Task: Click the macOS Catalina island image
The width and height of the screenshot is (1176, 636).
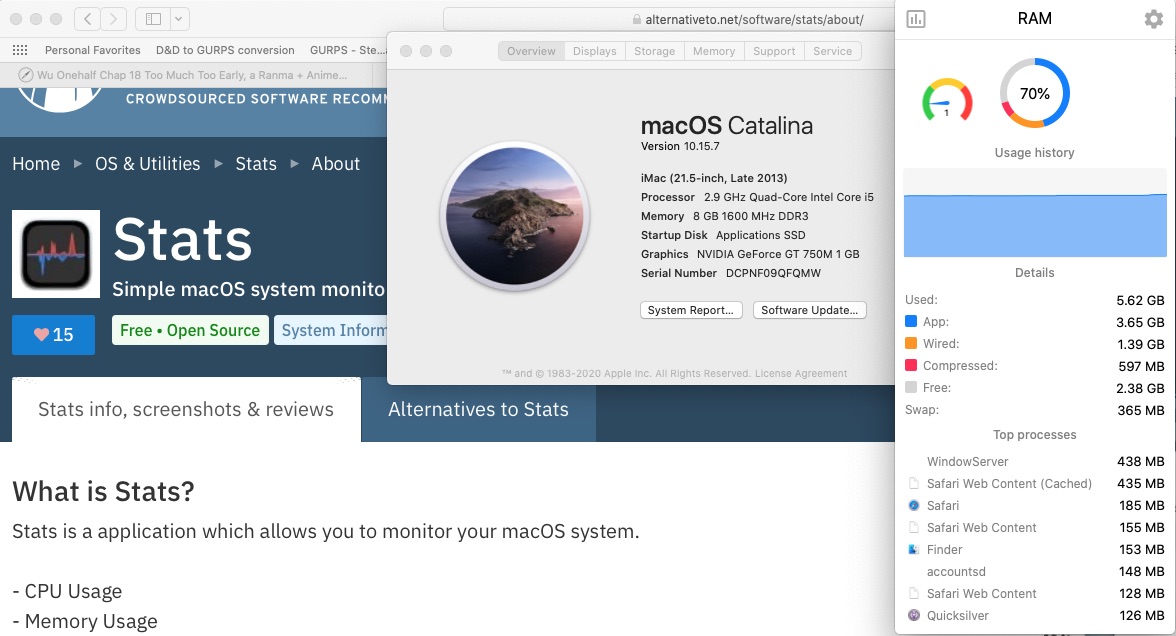Action: pyautogui.click(x=514, y=216)
